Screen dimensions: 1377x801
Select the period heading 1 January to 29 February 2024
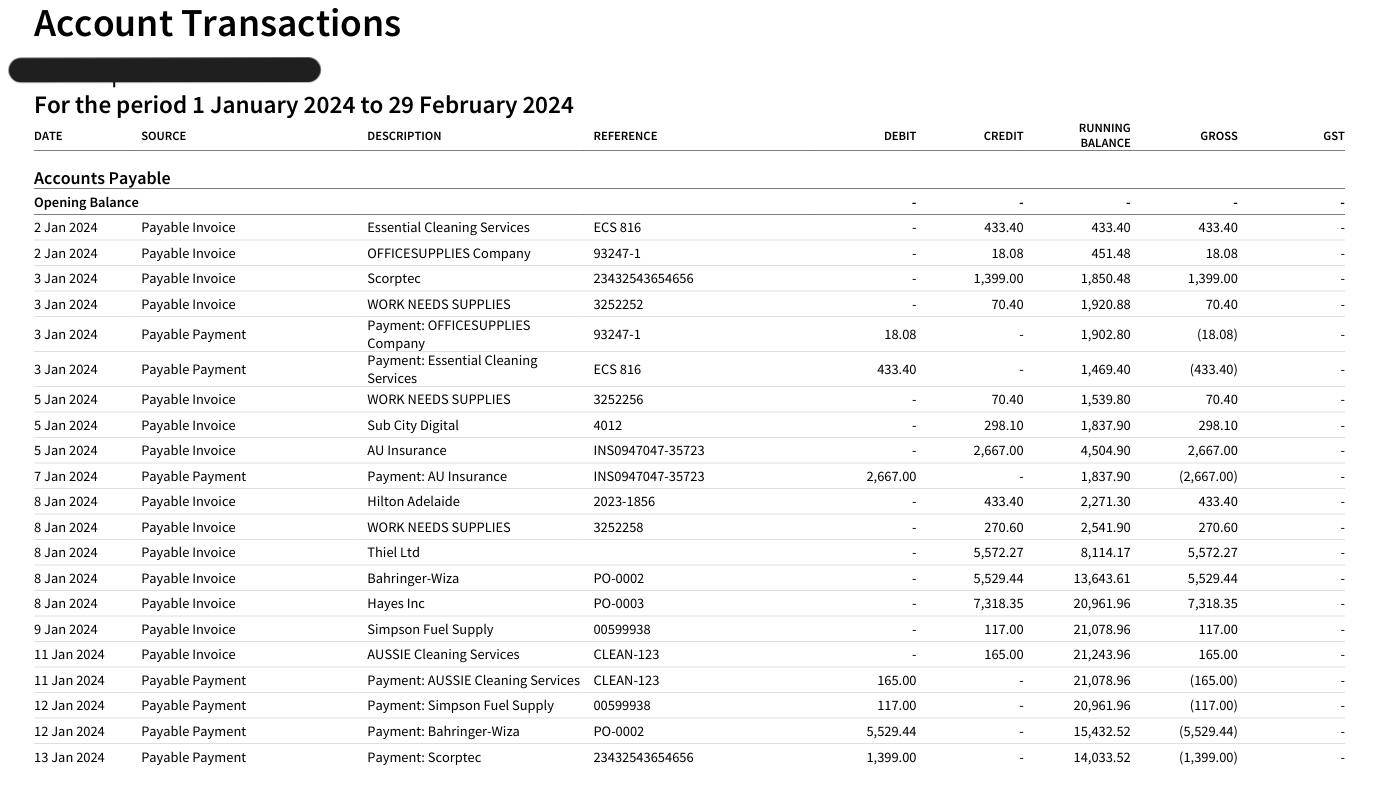click(304, 105)
